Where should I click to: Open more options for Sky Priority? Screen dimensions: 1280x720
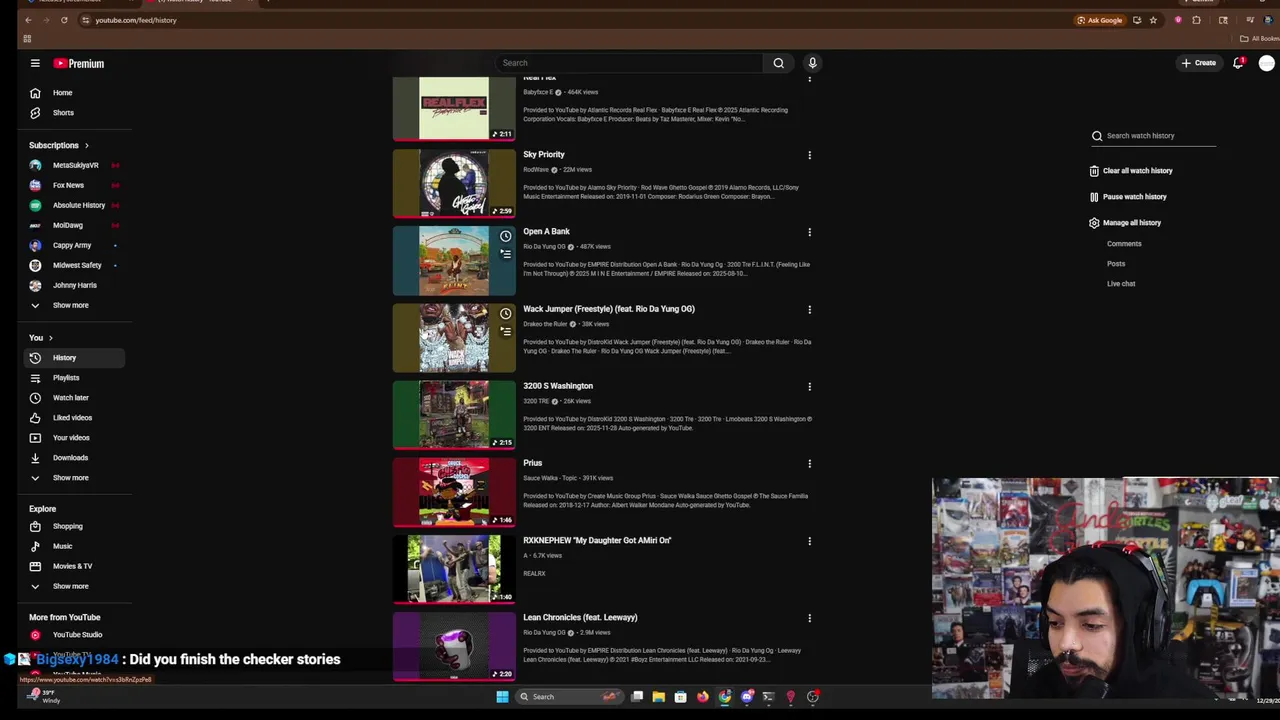coord(809,155)
